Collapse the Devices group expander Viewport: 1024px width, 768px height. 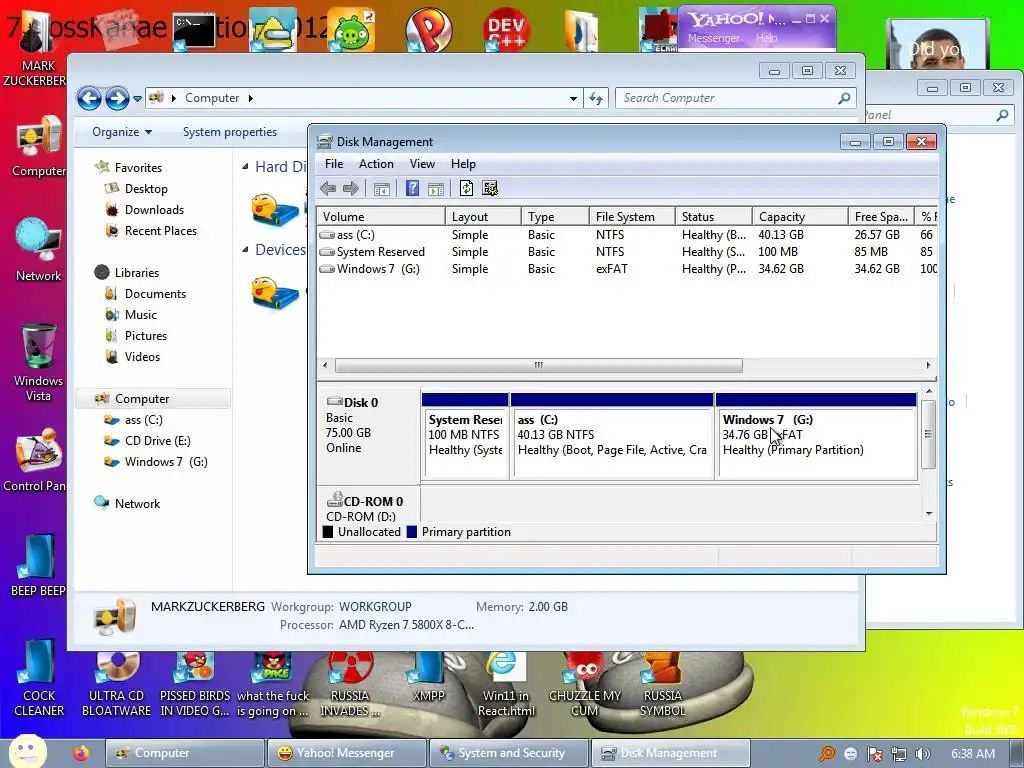coord(245,249)
